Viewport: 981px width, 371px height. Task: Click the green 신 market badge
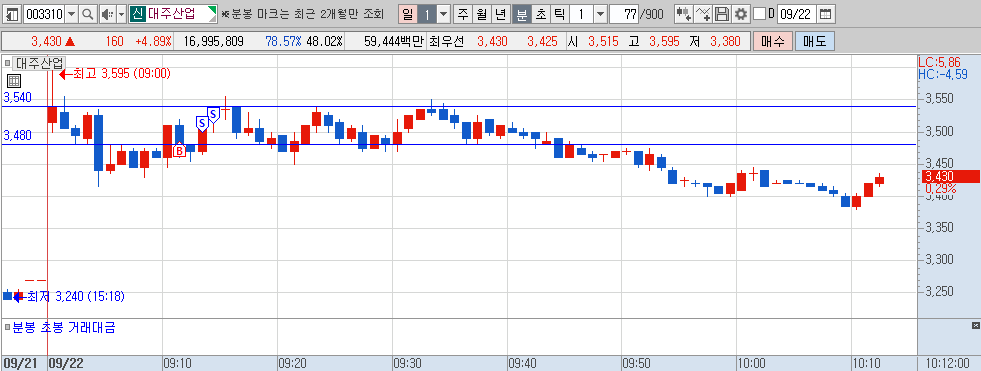[137, 14]
